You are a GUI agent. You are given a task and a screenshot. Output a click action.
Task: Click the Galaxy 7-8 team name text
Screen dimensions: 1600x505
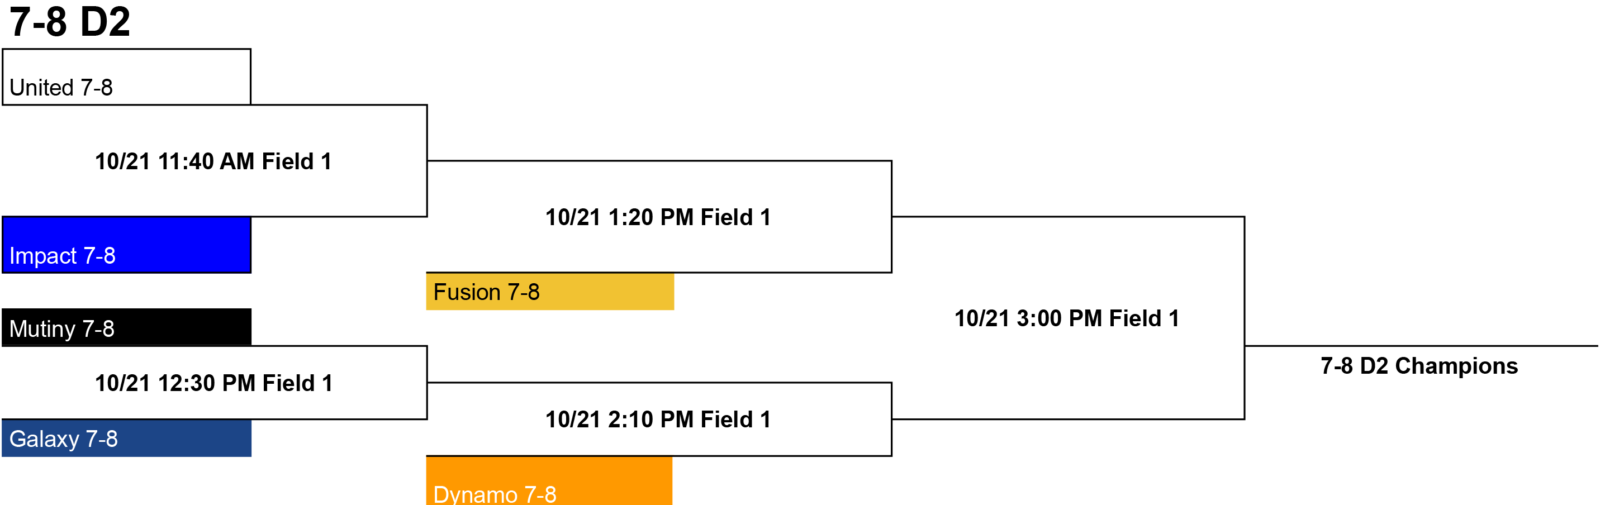click(x=63, y=439)
